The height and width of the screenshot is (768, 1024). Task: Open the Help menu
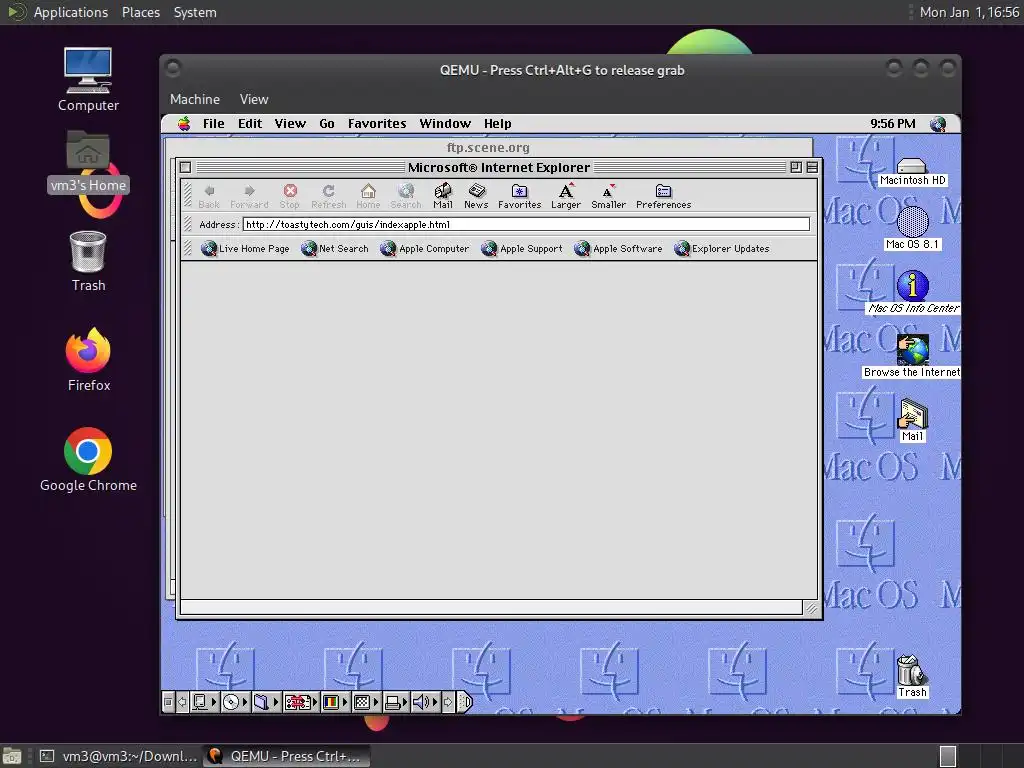(x=498, y=123)
